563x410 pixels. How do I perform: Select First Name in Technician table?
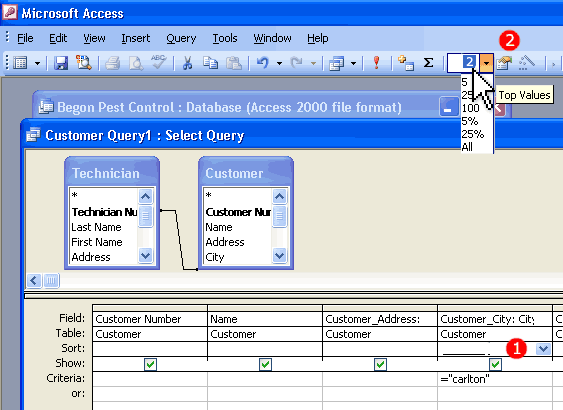tap(97, 242)
